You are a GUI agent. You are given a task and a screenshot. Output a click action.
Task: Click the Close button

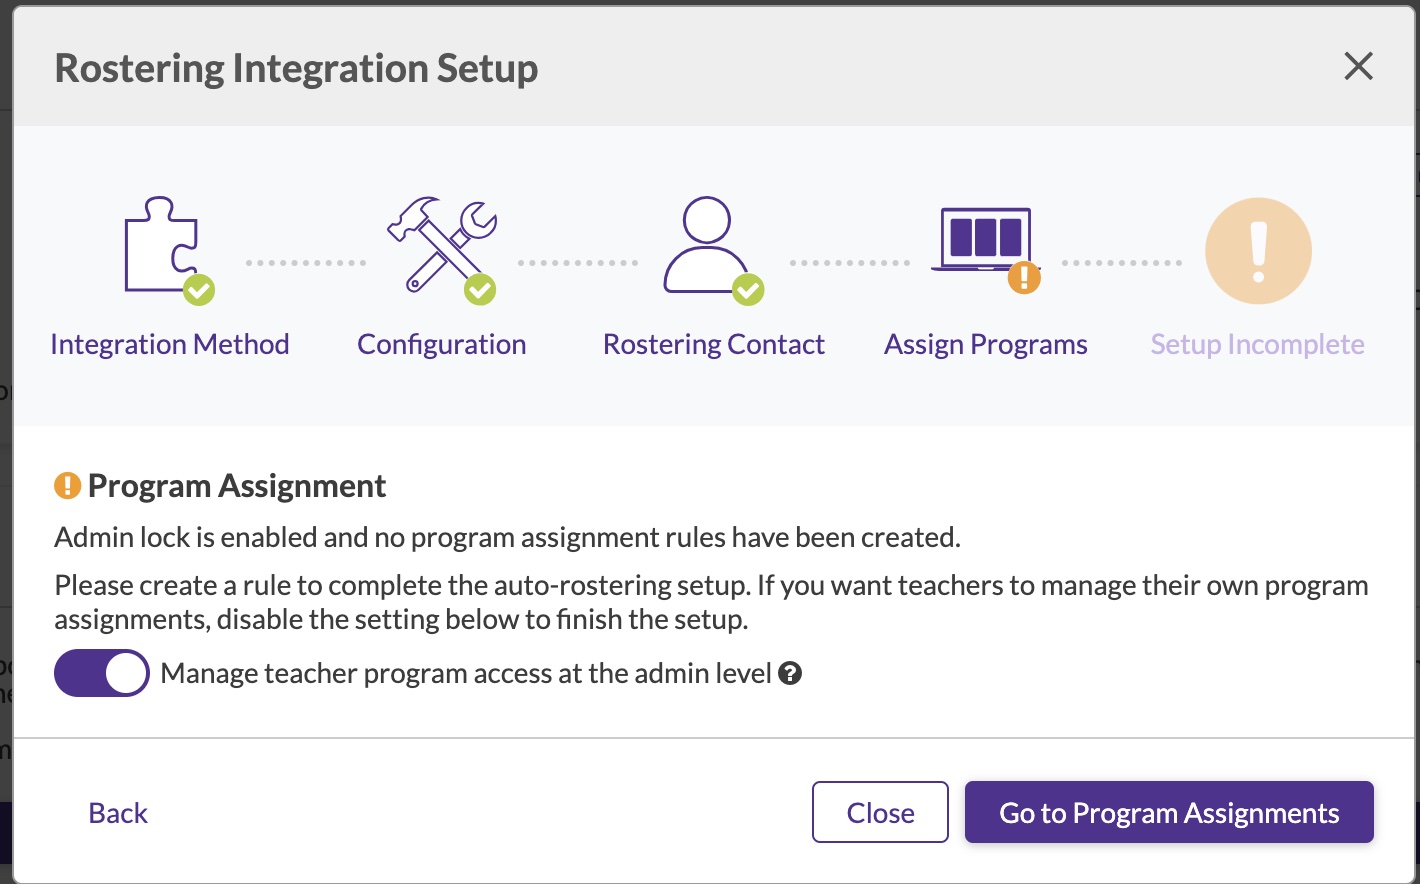point(880,813)
